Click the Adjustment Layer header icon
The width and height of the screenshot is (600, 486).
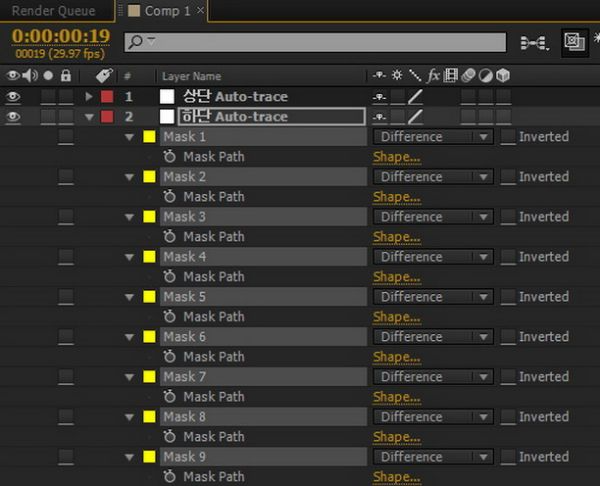(486, 76)
